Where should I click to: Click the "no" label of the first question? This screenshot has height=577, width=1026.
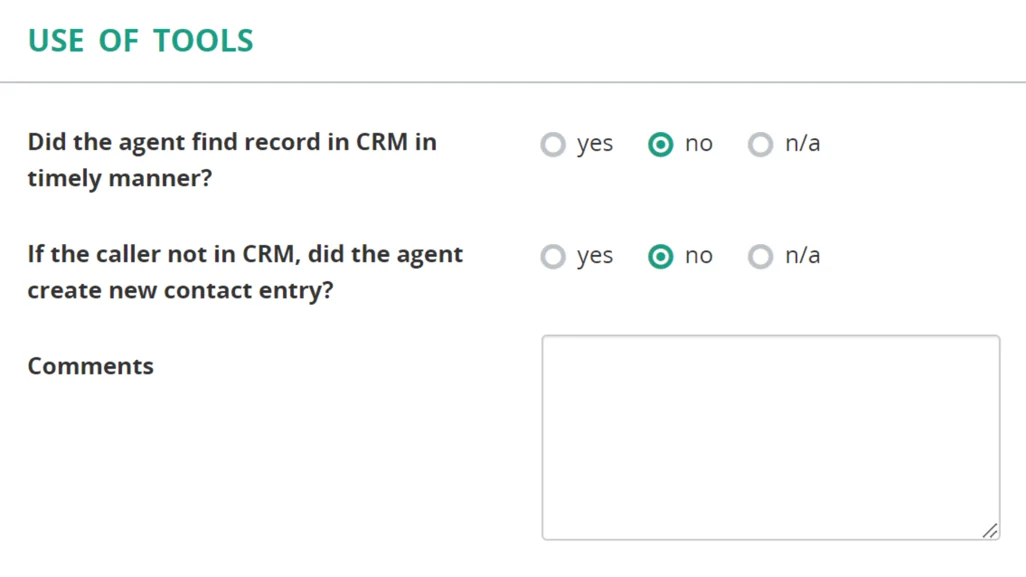698,144
